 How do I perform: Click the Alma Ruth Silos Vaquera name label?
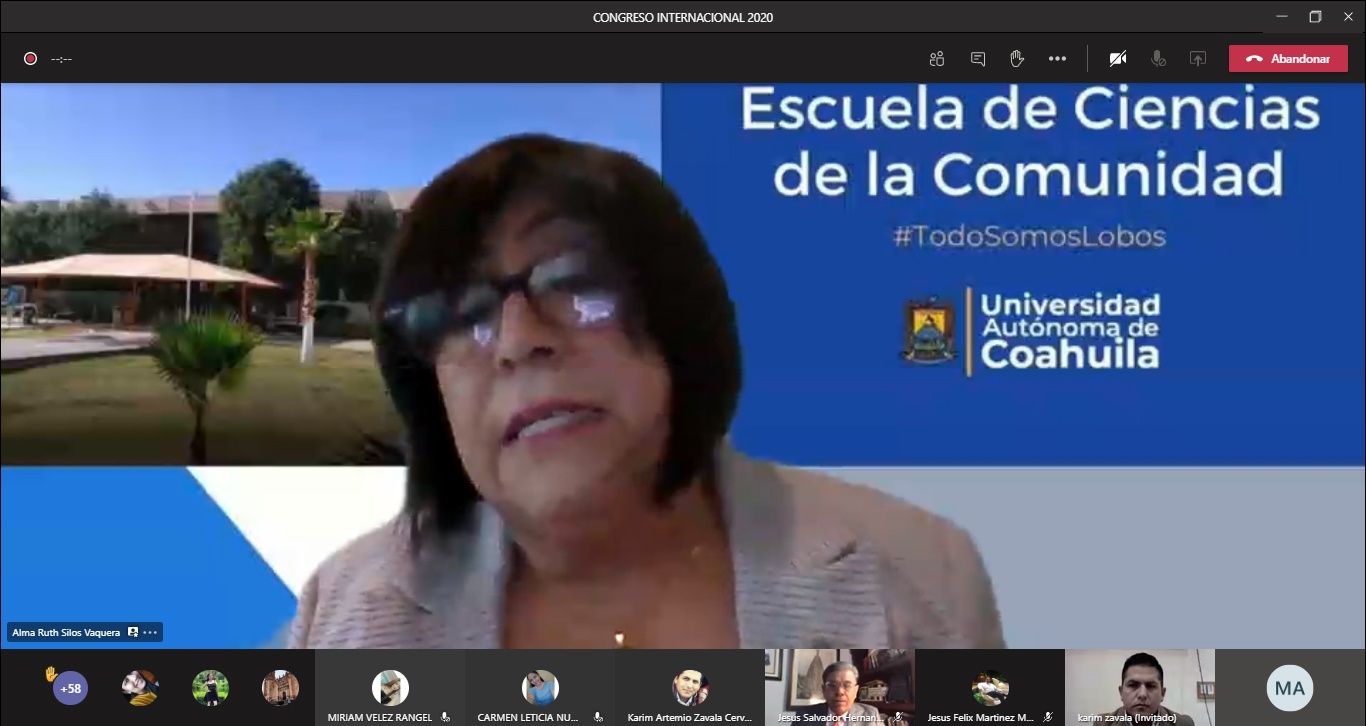coord(66,633)
